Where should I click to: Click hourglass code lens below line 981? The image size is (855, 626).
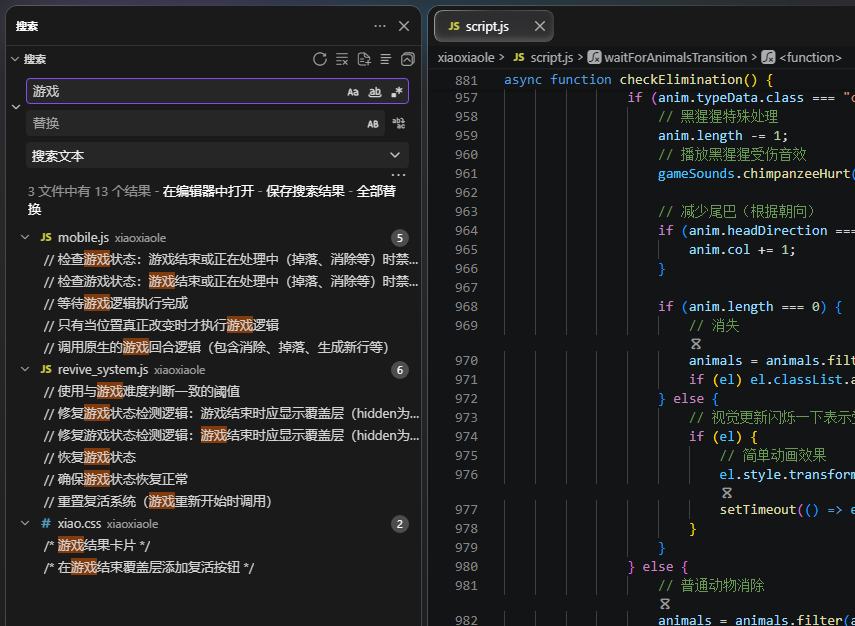665,604
